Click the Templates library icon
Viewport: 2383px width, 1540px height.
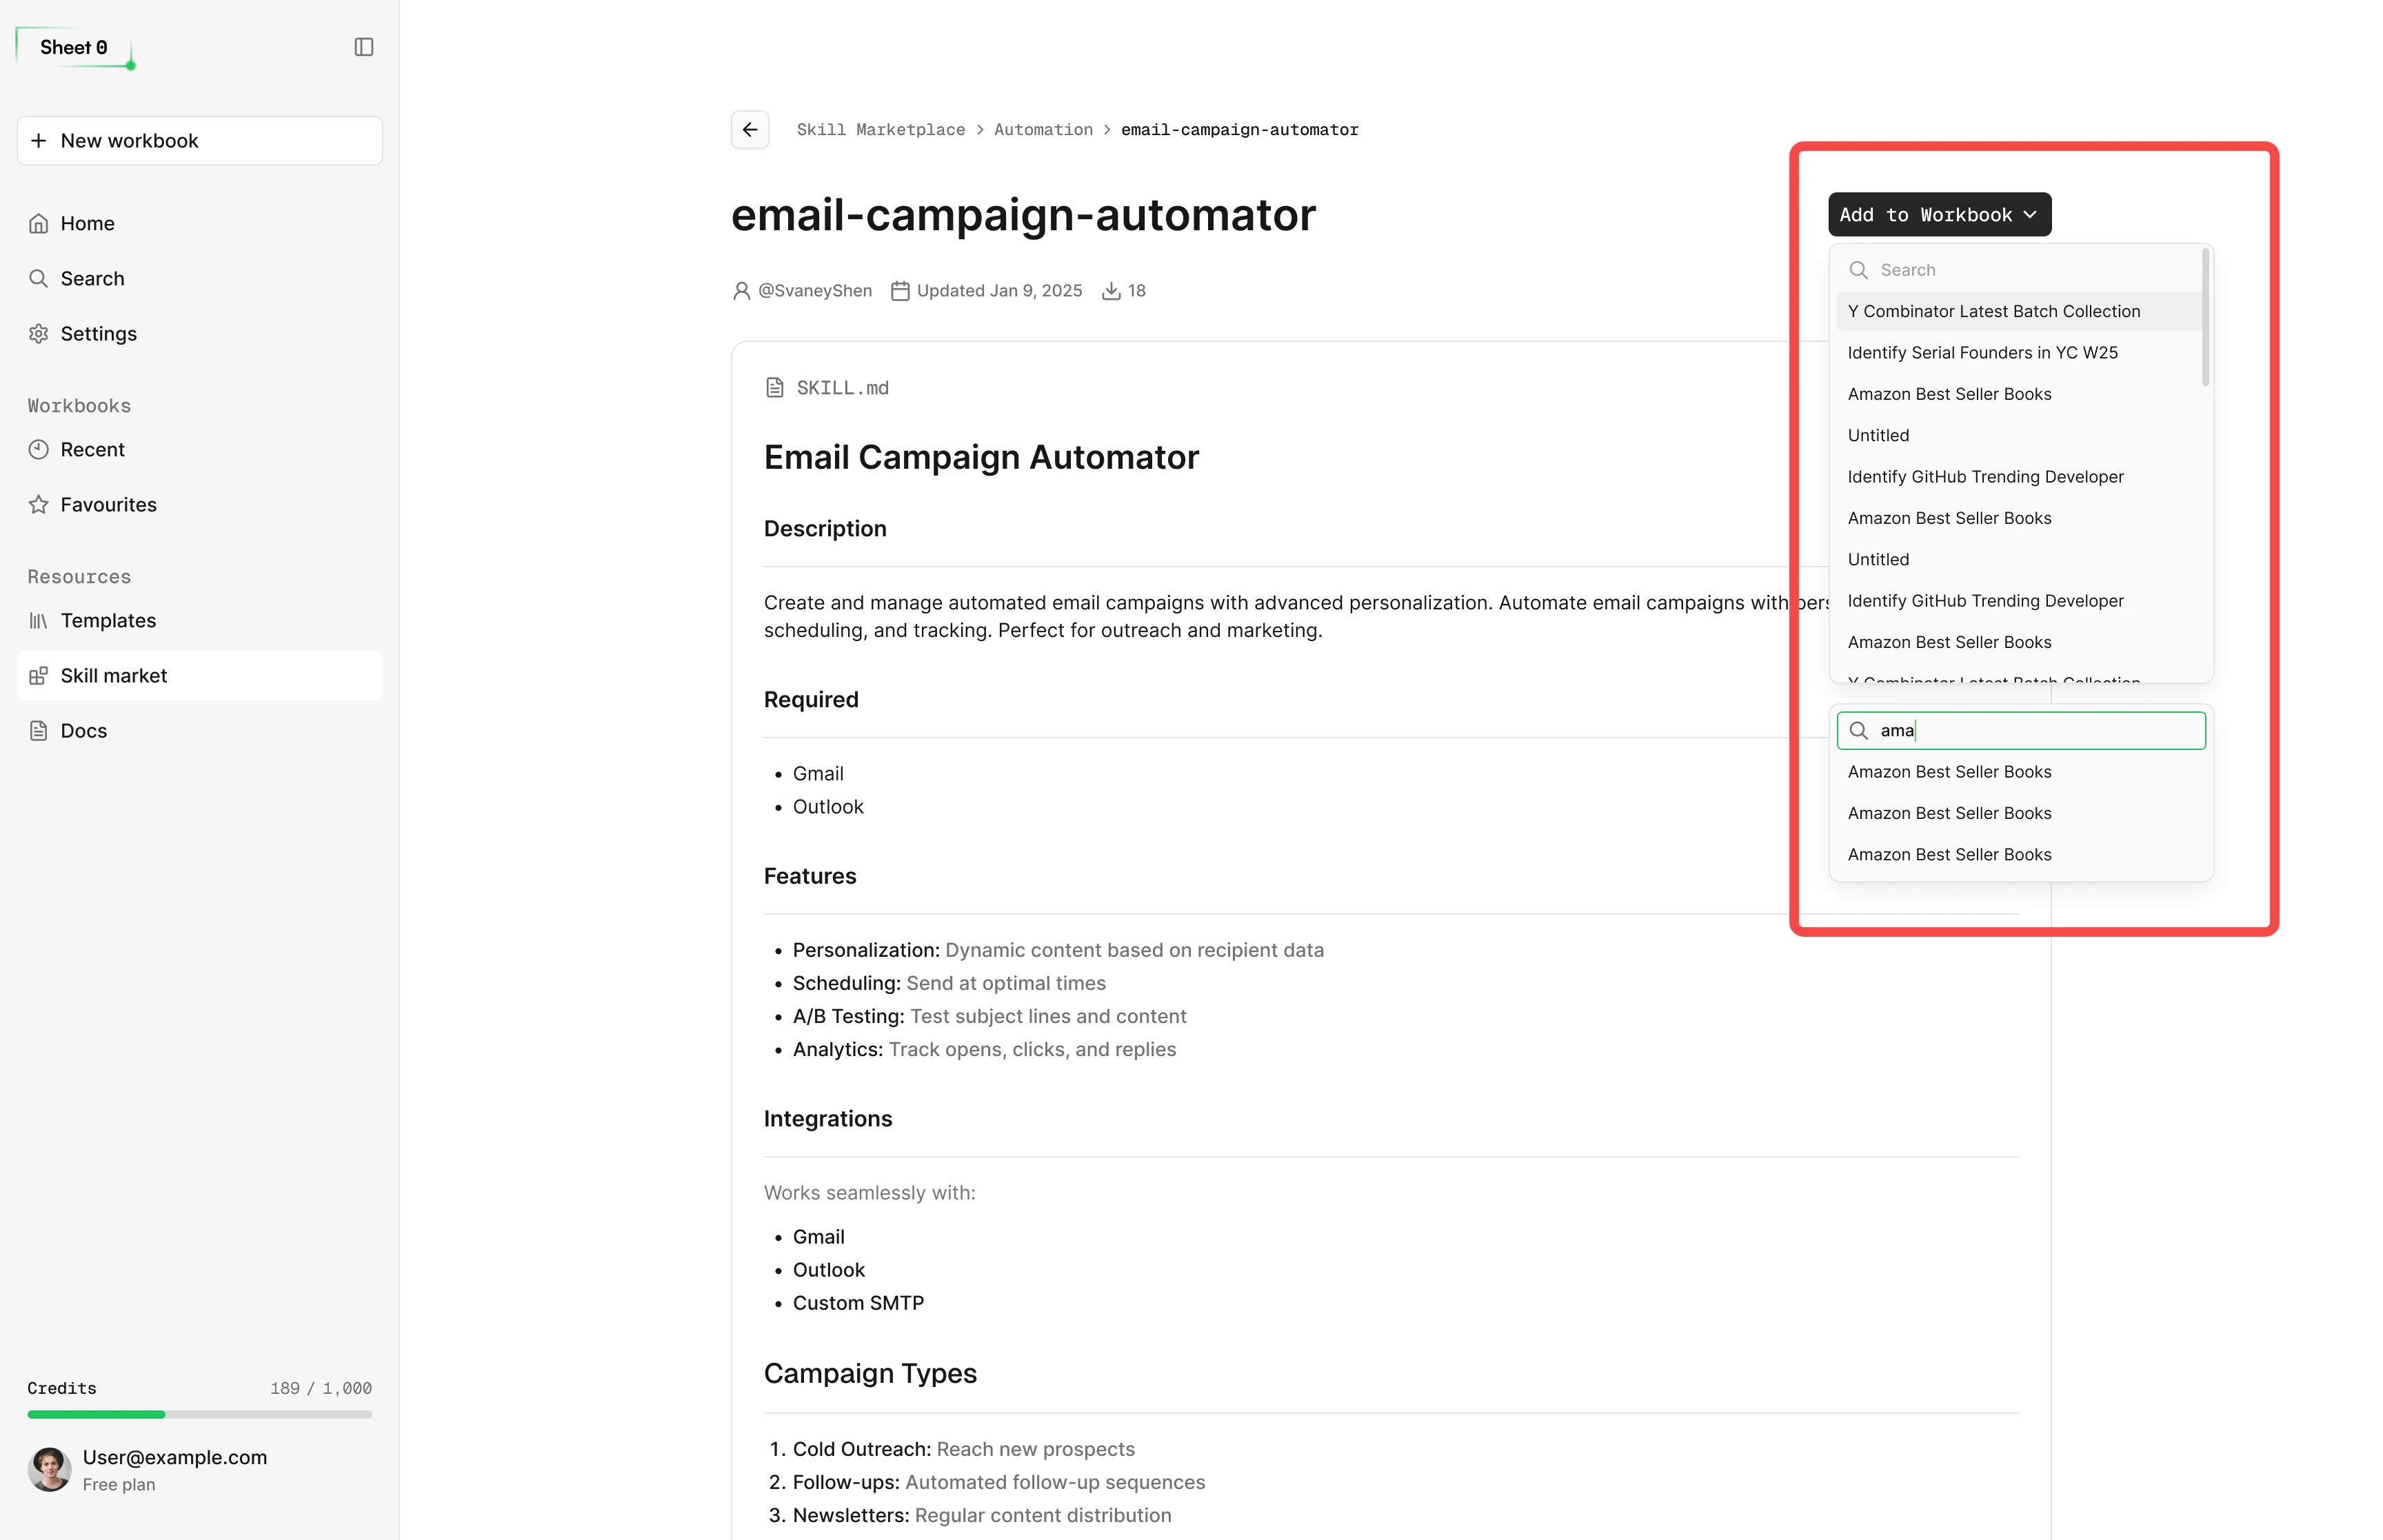pos(39,620)
